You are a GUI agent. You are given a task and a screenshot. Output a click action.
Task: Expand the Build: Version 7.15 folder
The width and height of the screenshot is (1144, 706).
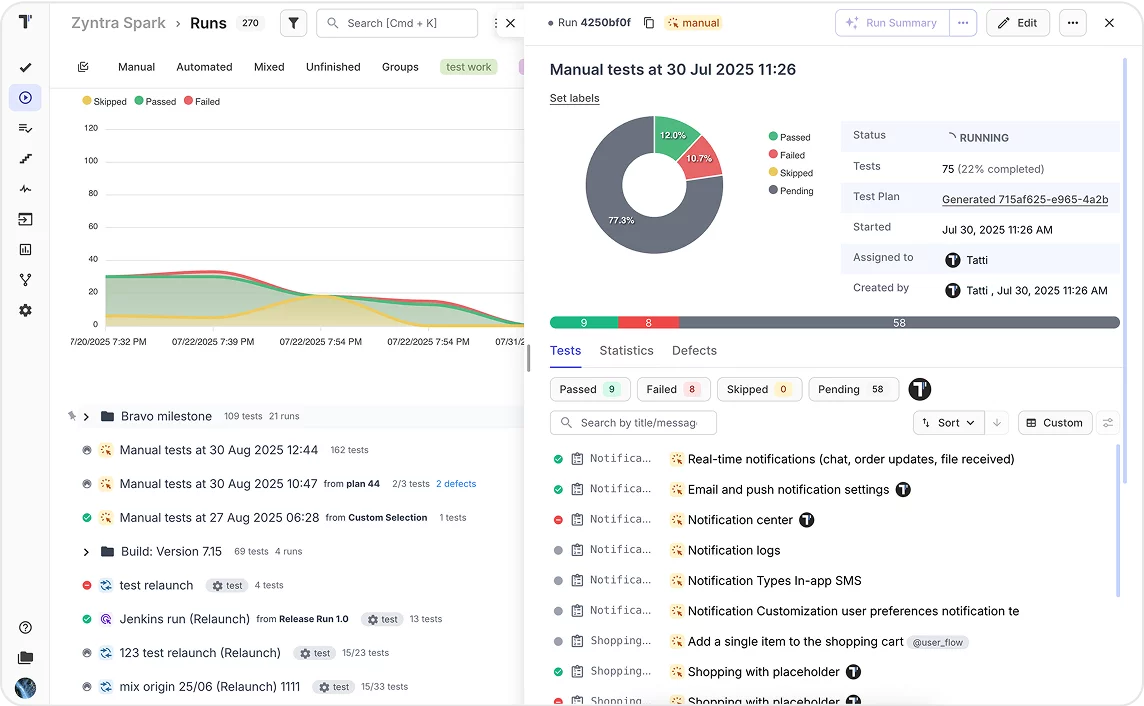pyautogui.click(x=86, y=551)
